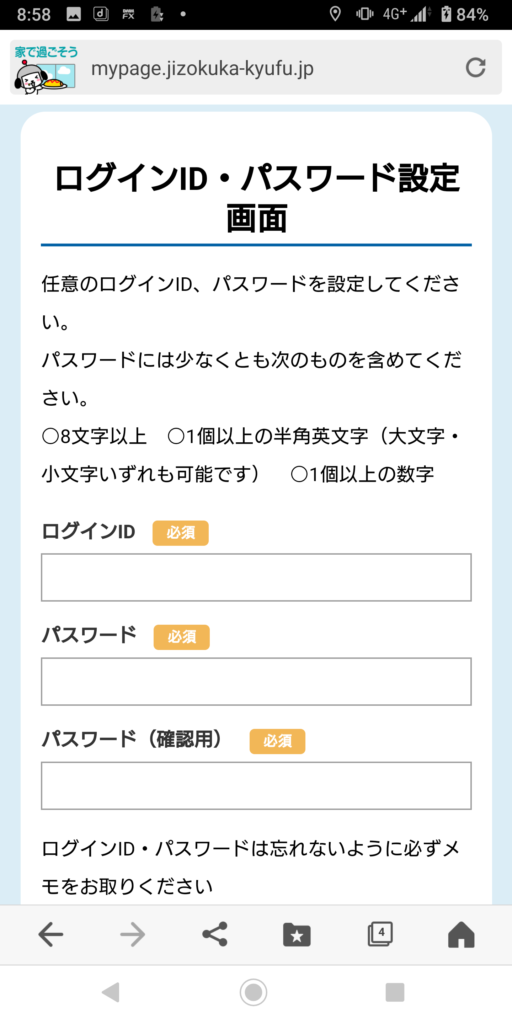Tap the Android back triangle button
Viewport: 512px width, 1024px height.
(x=110, y=993)
